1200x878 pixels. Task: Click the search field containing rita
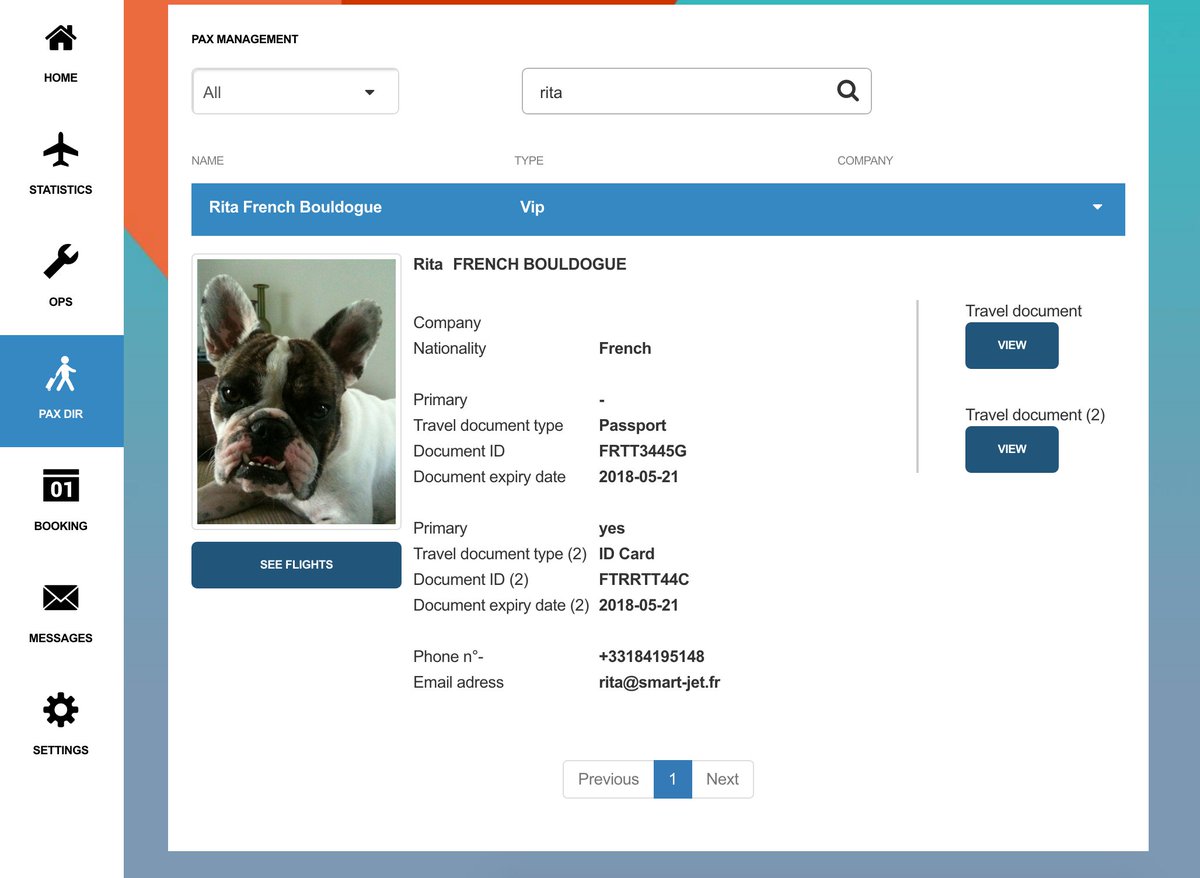(x=697, y=91)
